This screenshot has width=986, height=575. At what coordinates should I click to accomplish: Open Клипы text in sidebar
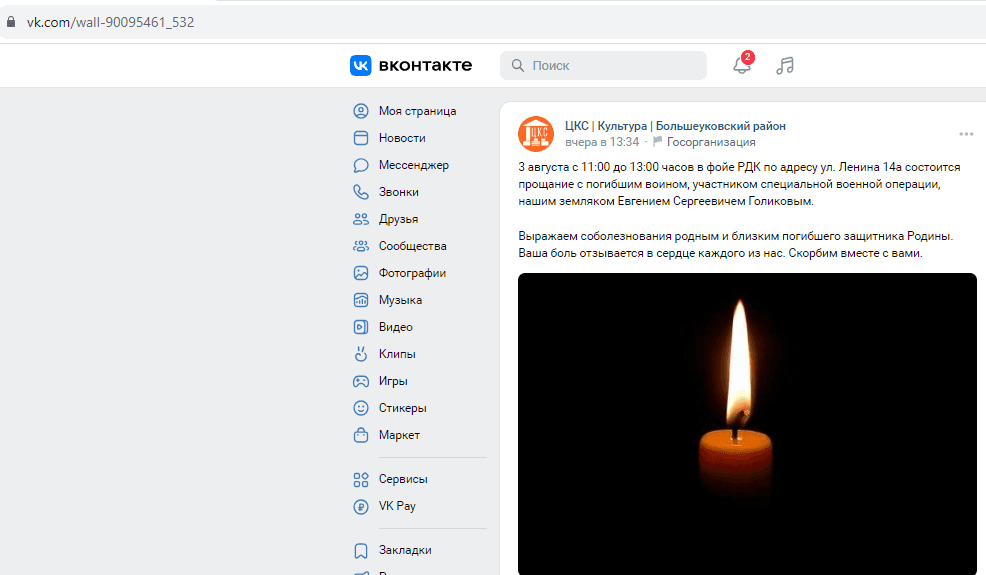[x=397, y=355]
